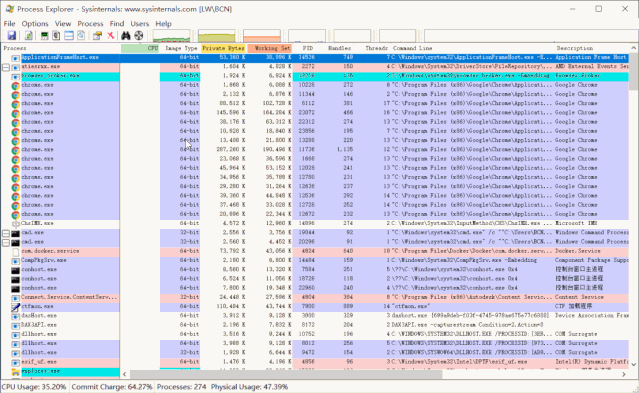Click the esif_uf.exe process icon
Viewport: 639px width, 393px height.
click(15, 362)
